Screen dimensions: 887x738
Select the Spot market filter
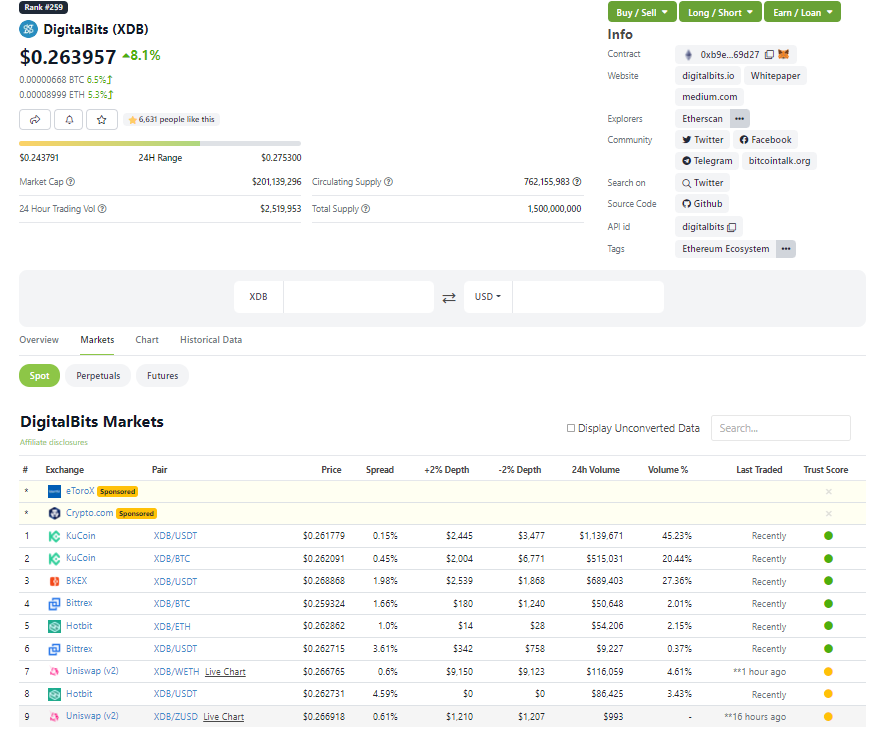point(39,376)
